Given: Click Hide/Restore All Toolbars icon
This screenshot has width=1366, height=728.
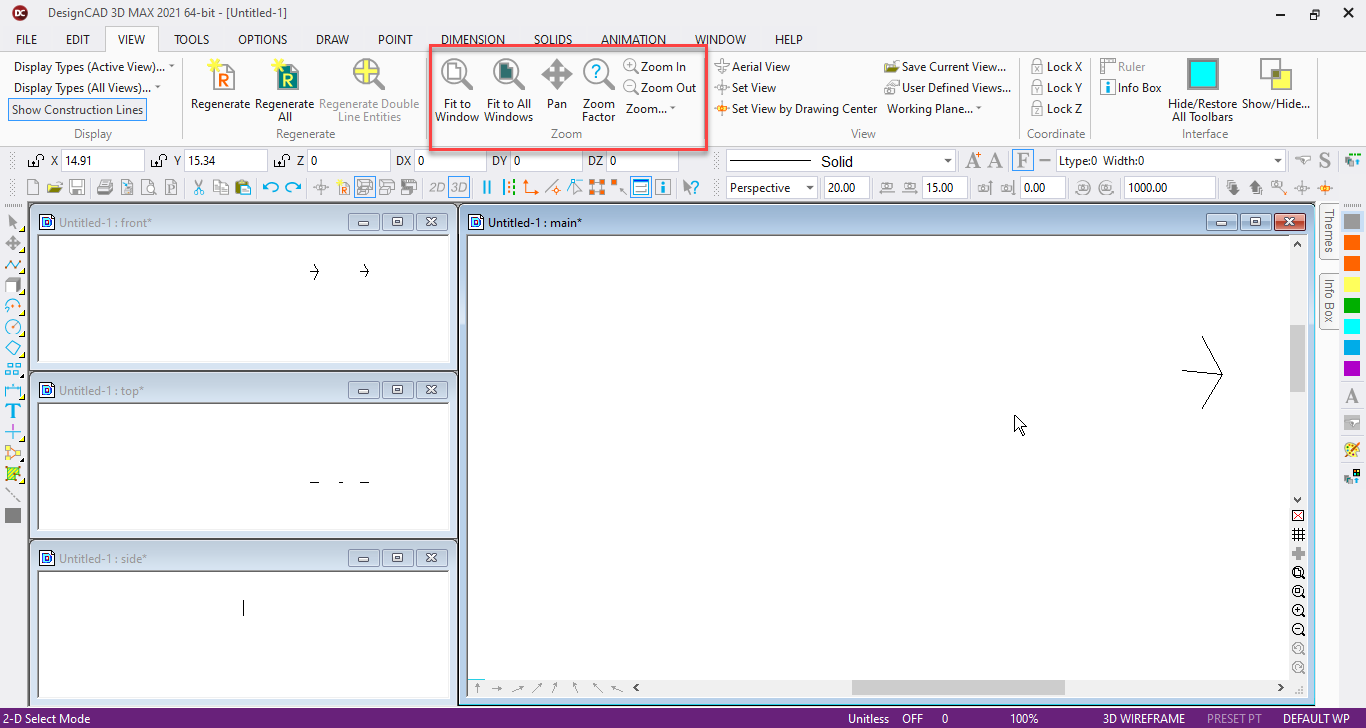Looking at the screenshot, I should 1202,76.
